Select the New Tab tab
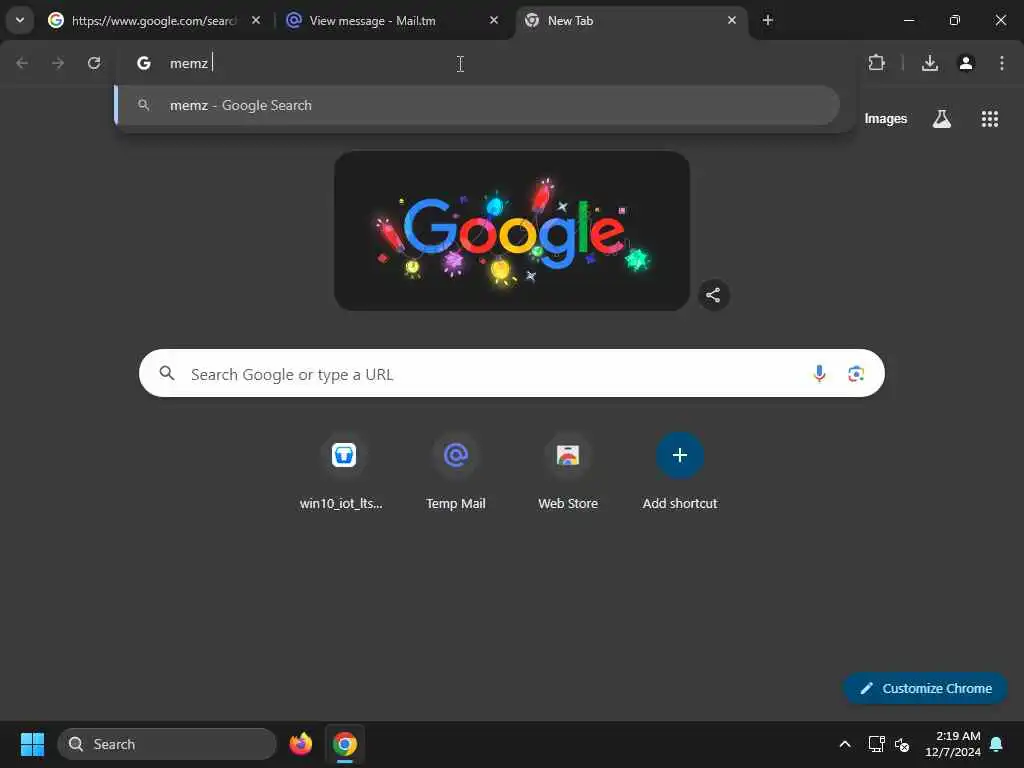 [x=627, y=20]
